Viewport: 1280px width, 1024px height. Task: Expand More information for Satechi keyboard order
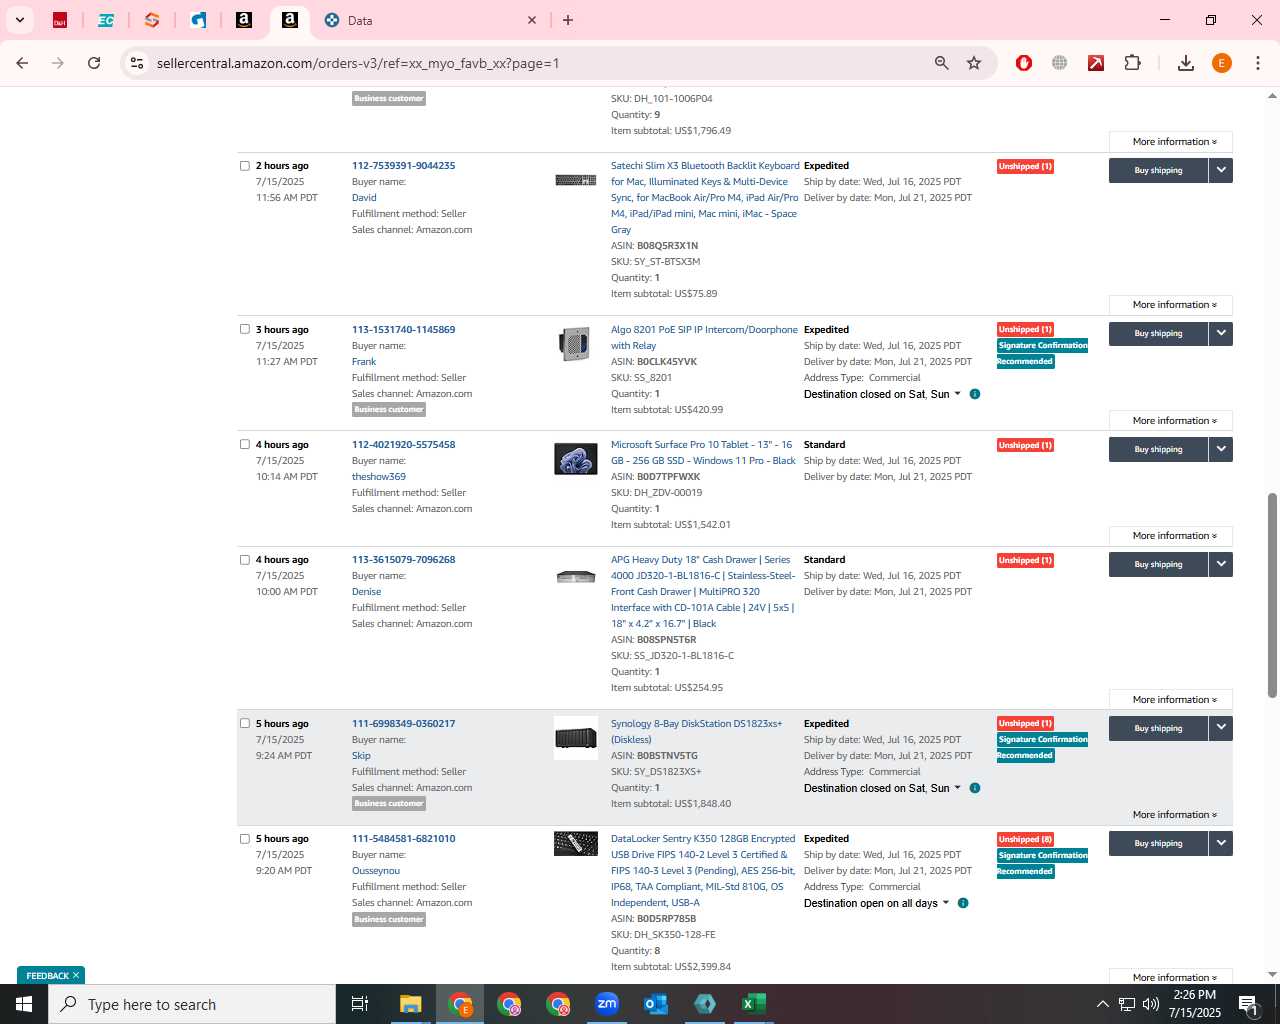click(1171, 305)
